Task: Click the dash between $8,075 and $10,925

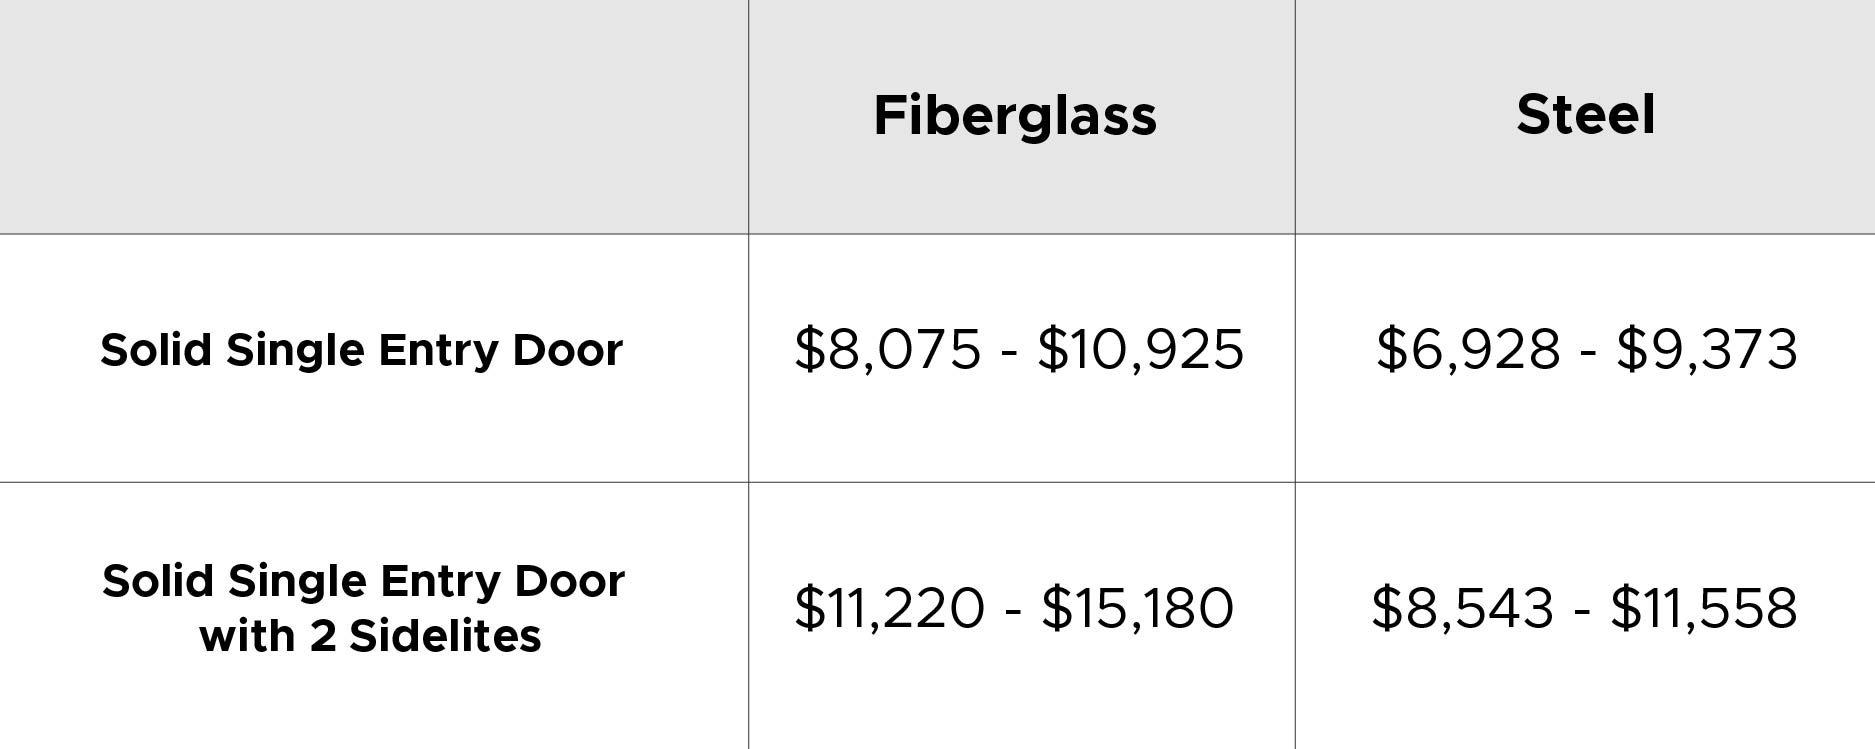Action: click(x=1009, y=355)
